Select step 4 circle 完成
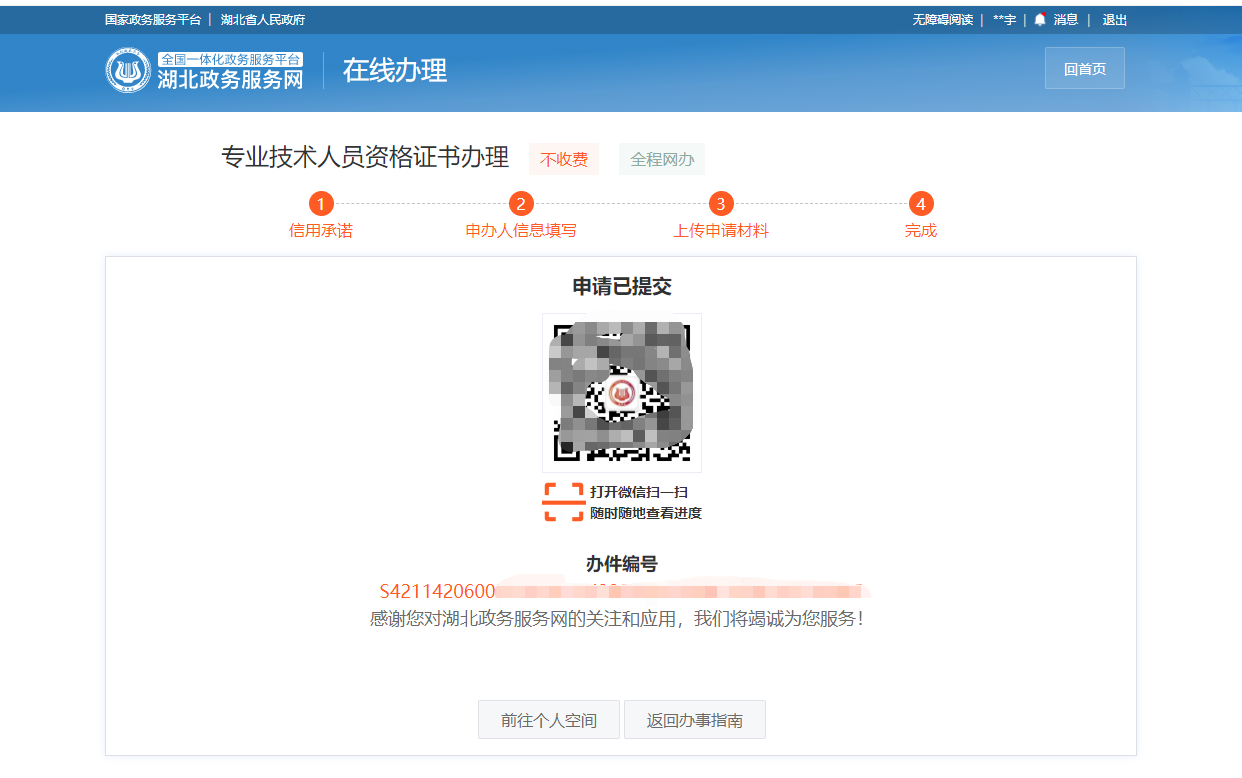The image size is (1242, 778). (921, 204)
